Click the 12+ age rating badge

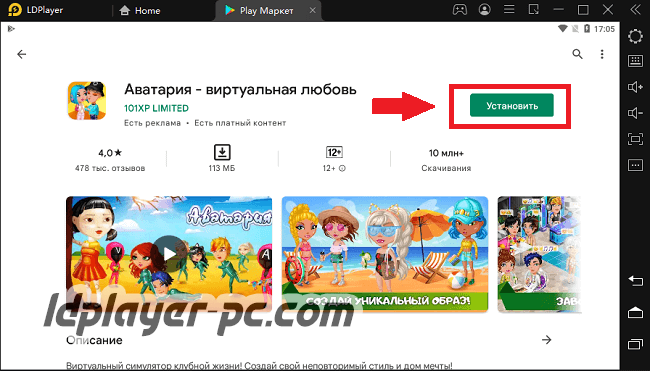334,152
